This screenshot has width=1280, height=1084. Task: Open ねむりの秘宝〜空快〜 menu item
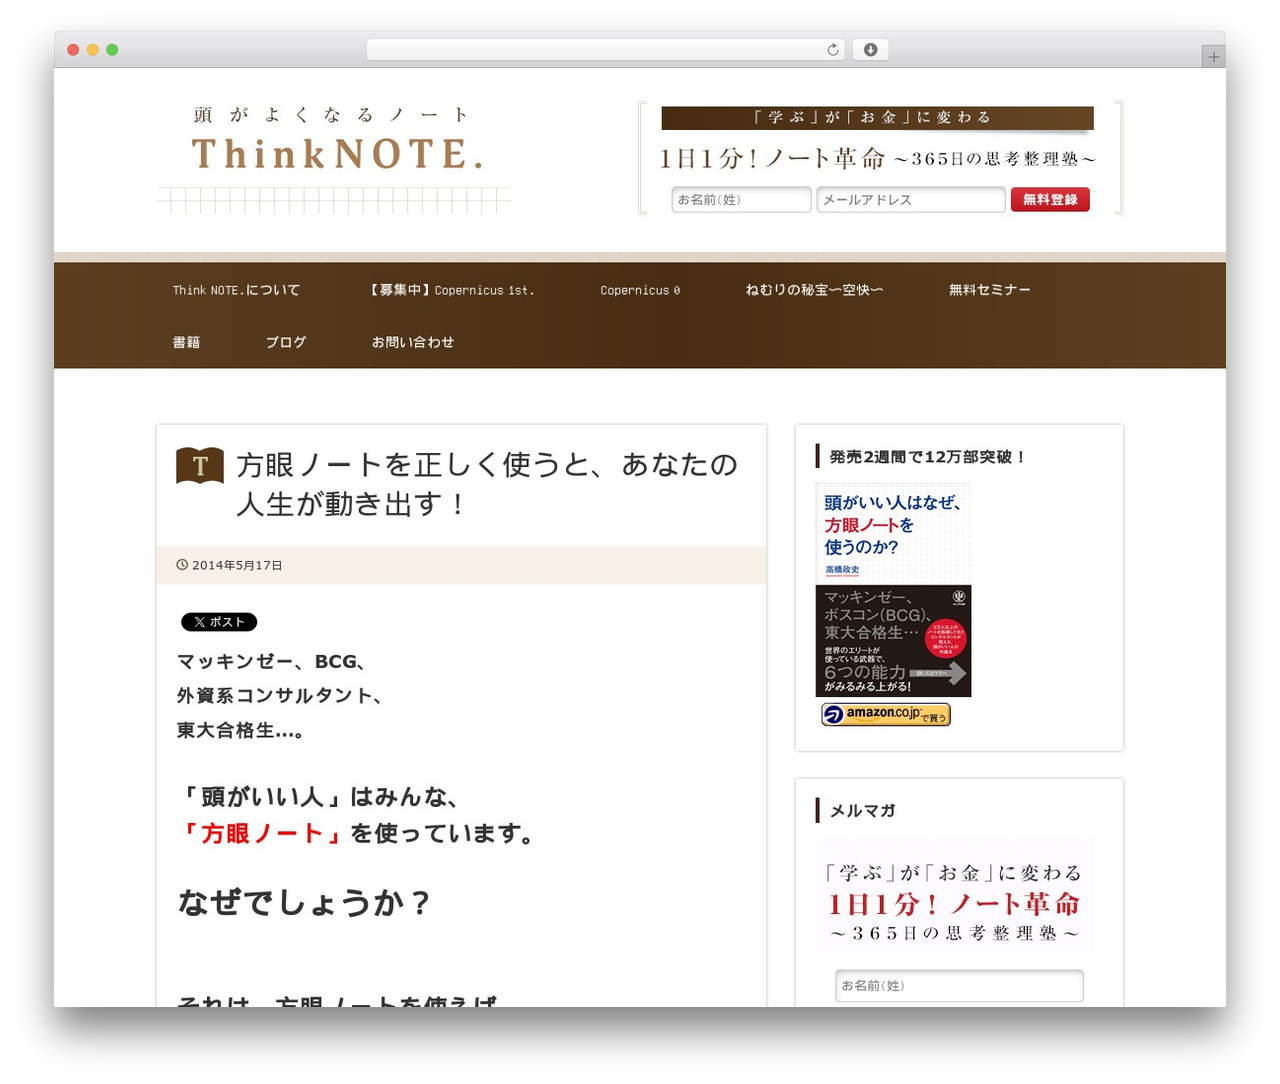point(814,290)
